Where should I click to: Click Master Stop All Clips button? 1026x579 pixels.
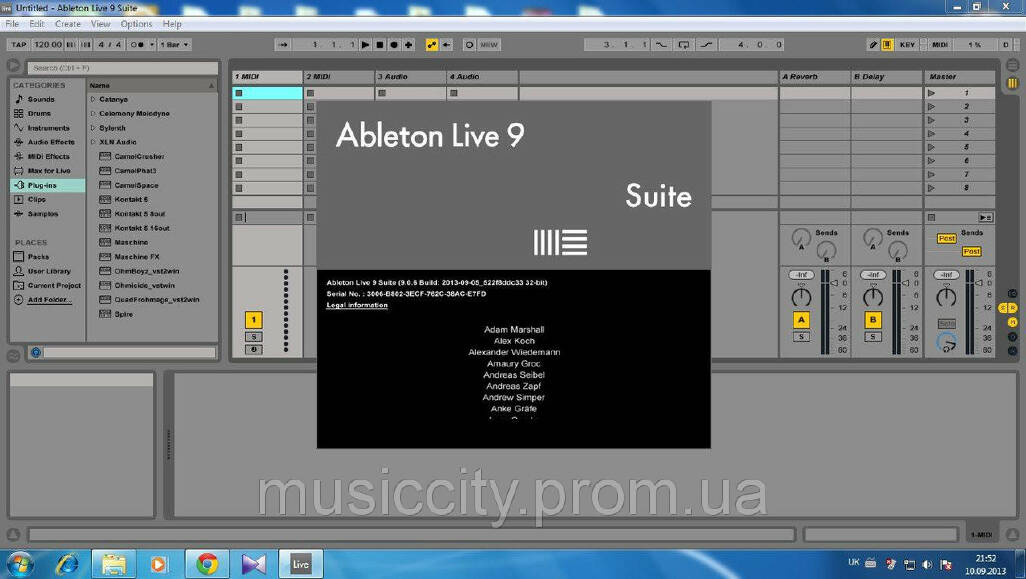point(932,217)
